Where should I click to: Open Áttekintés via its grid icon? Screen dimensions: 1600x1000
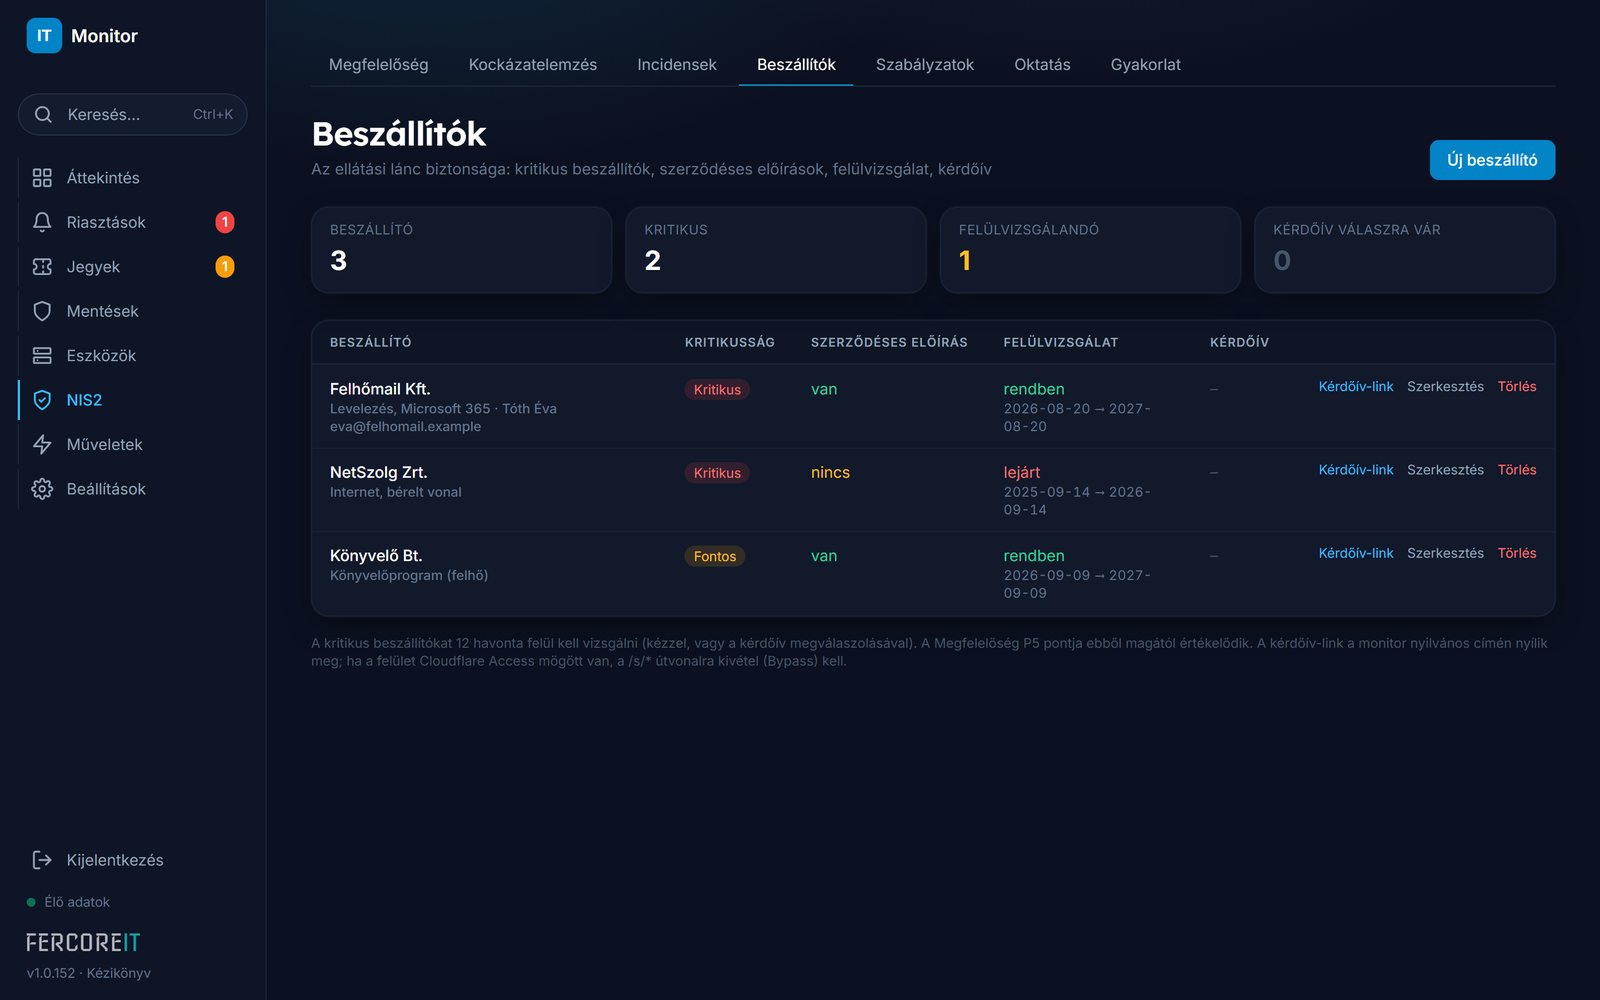[42, 178]
